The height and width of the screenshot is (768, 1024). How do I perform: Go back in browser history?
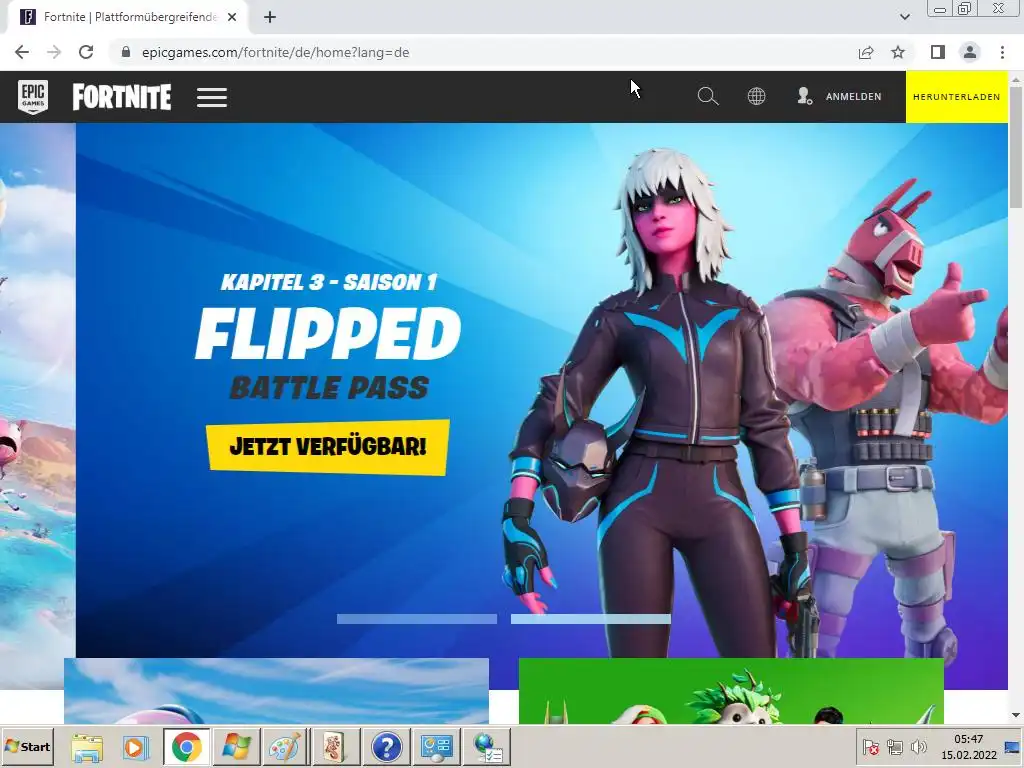[x=22, y=52]
